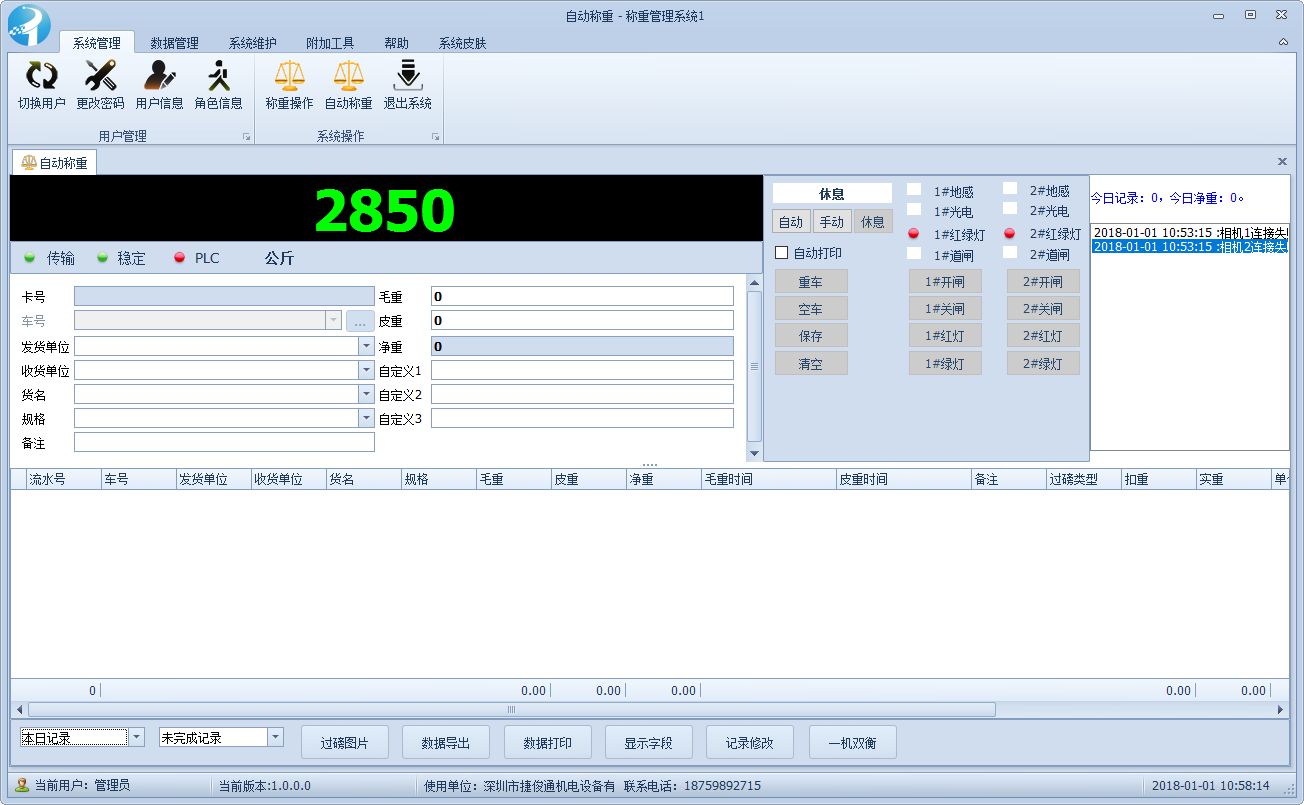Screen dimensions: 1304x805
Task: Expand the 未完成记录 filter dropdown
Action: pos(275,737)
